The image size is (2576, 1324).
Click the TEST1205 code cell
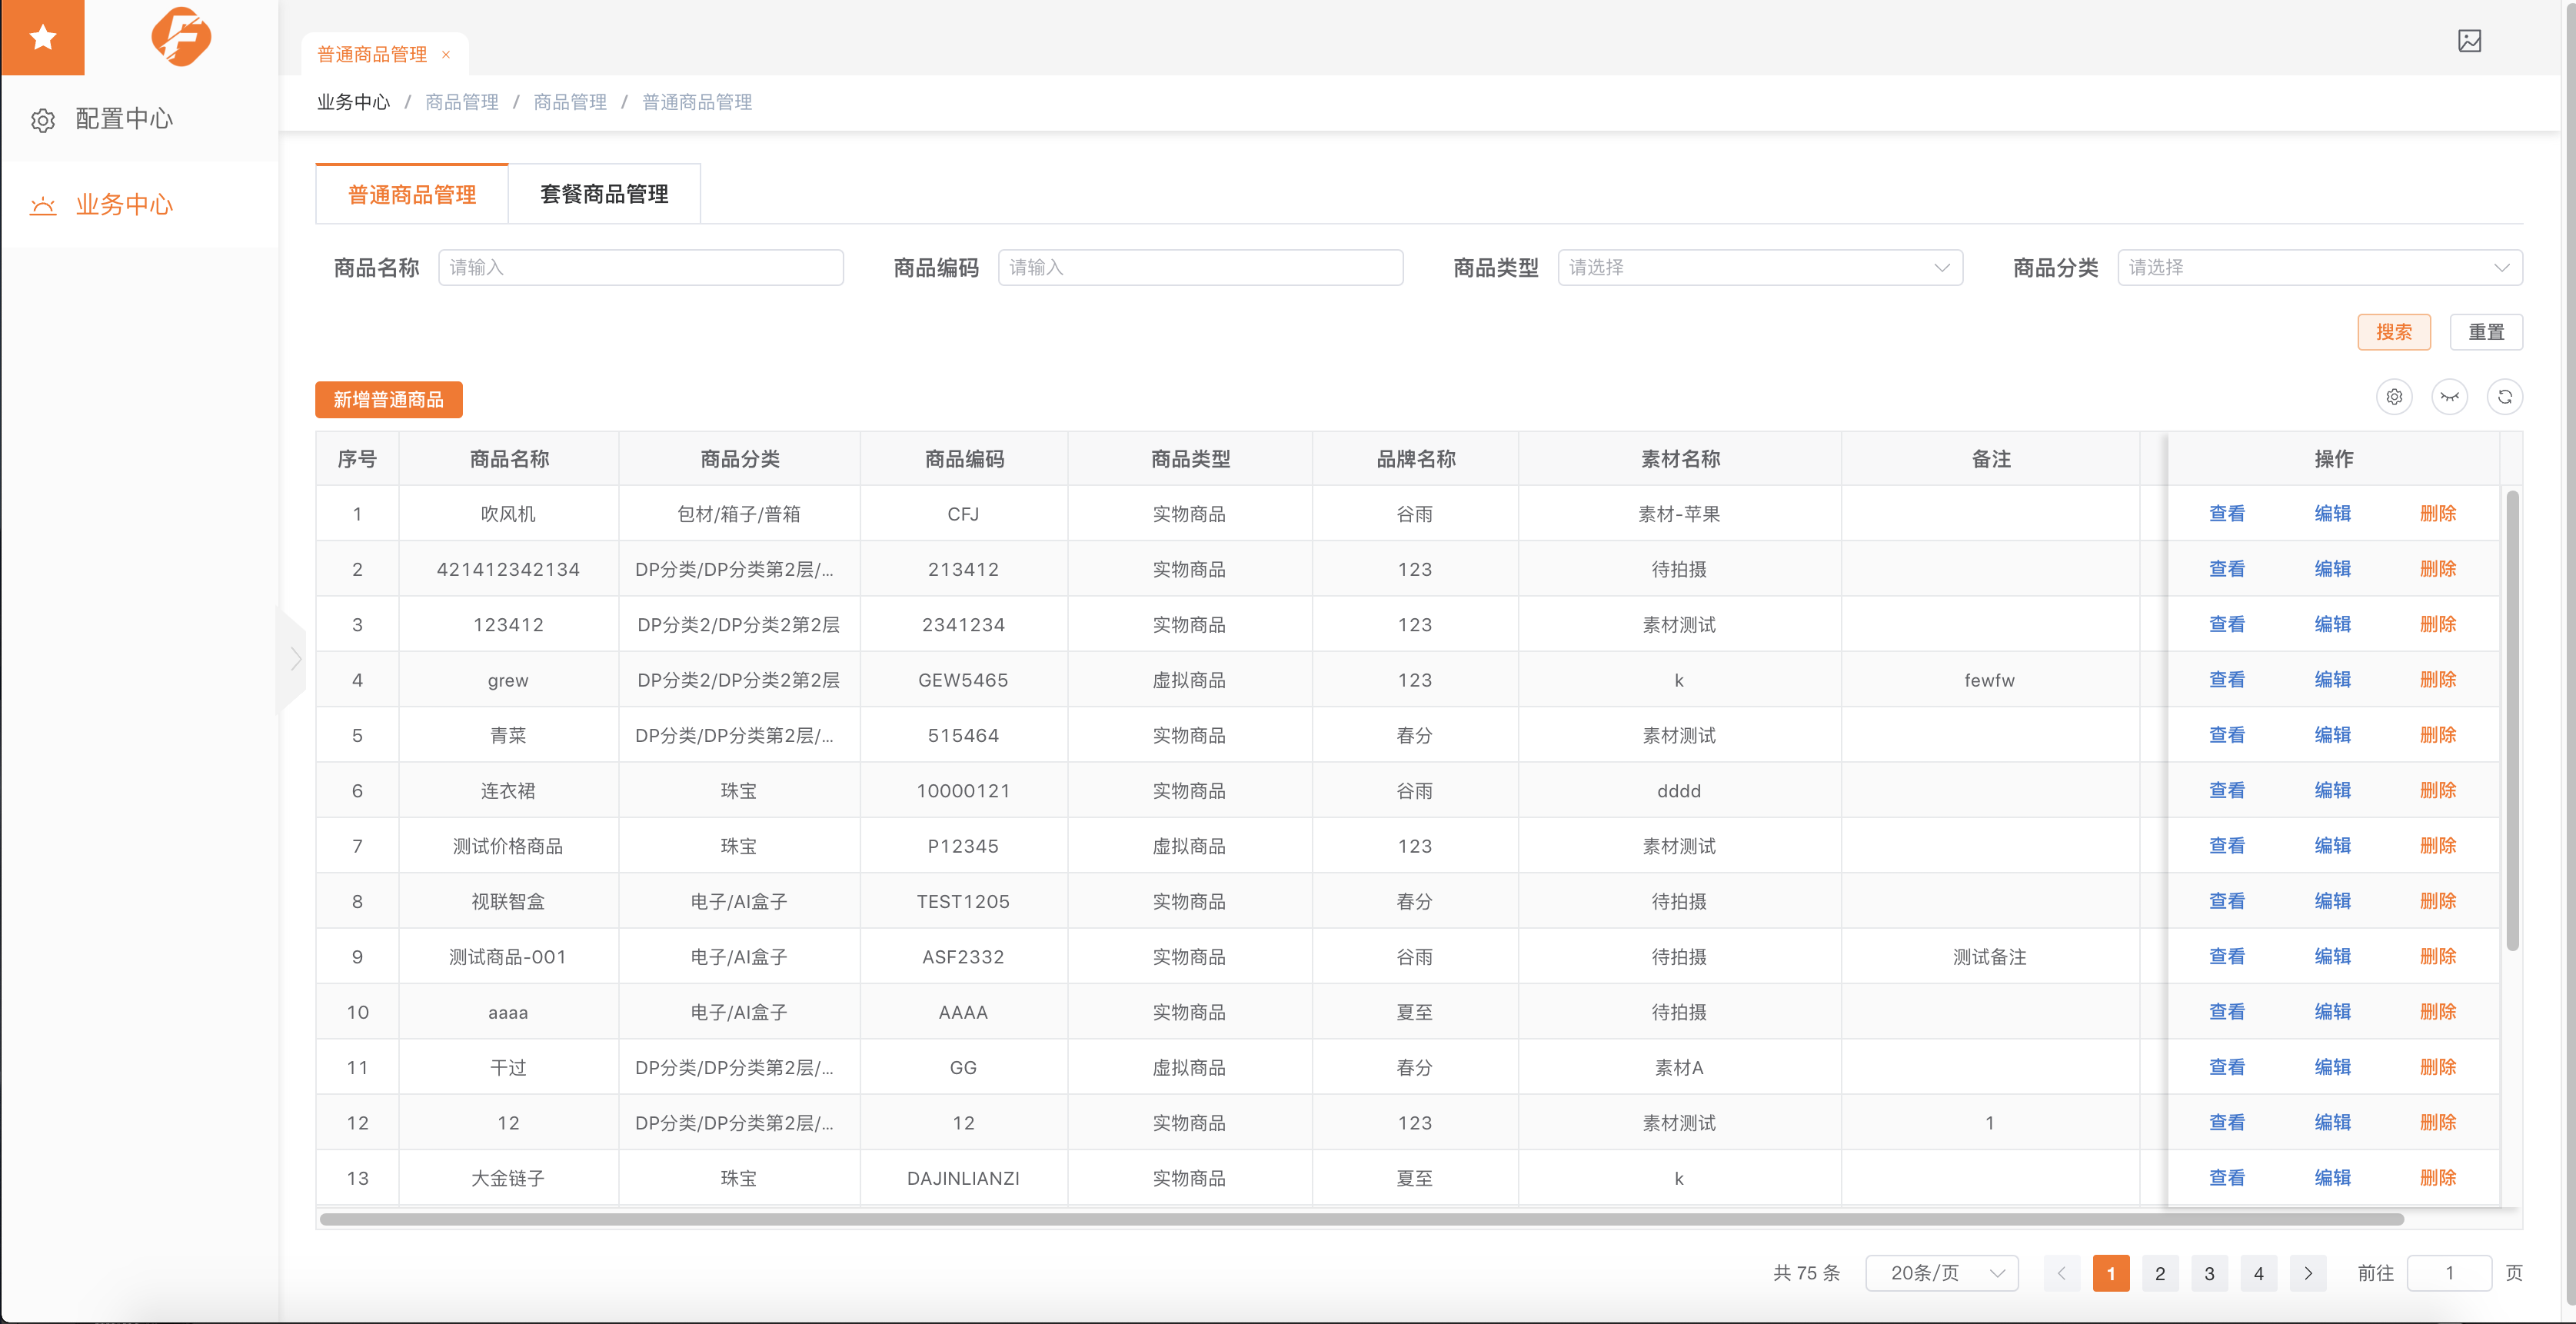pos(963,902)
